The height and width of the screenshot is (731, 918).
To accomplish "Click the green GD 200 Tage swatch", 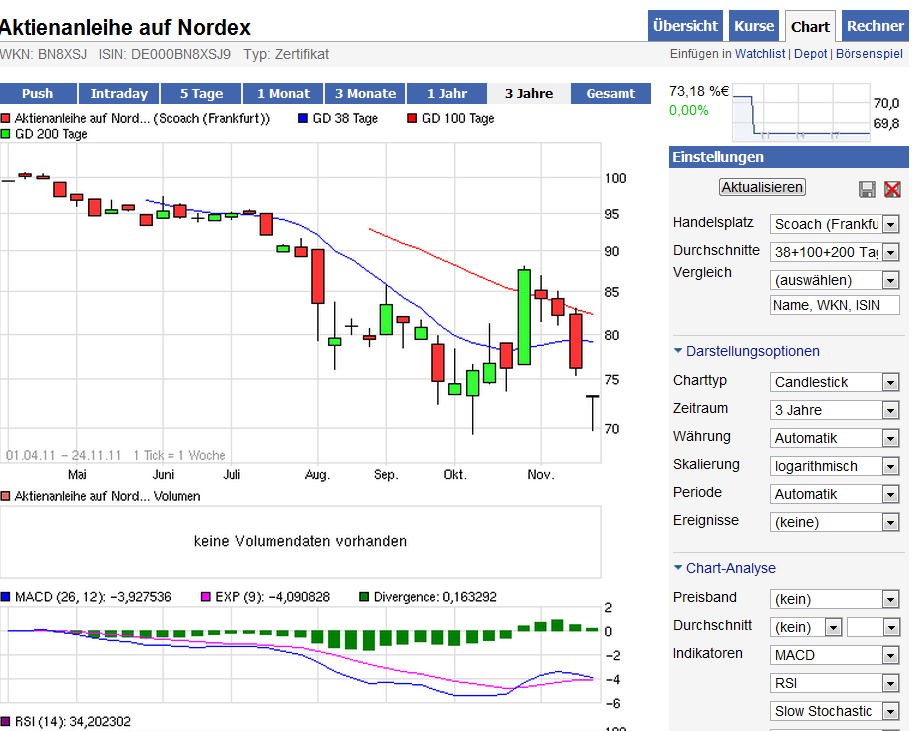I will (x=6, y=134).
